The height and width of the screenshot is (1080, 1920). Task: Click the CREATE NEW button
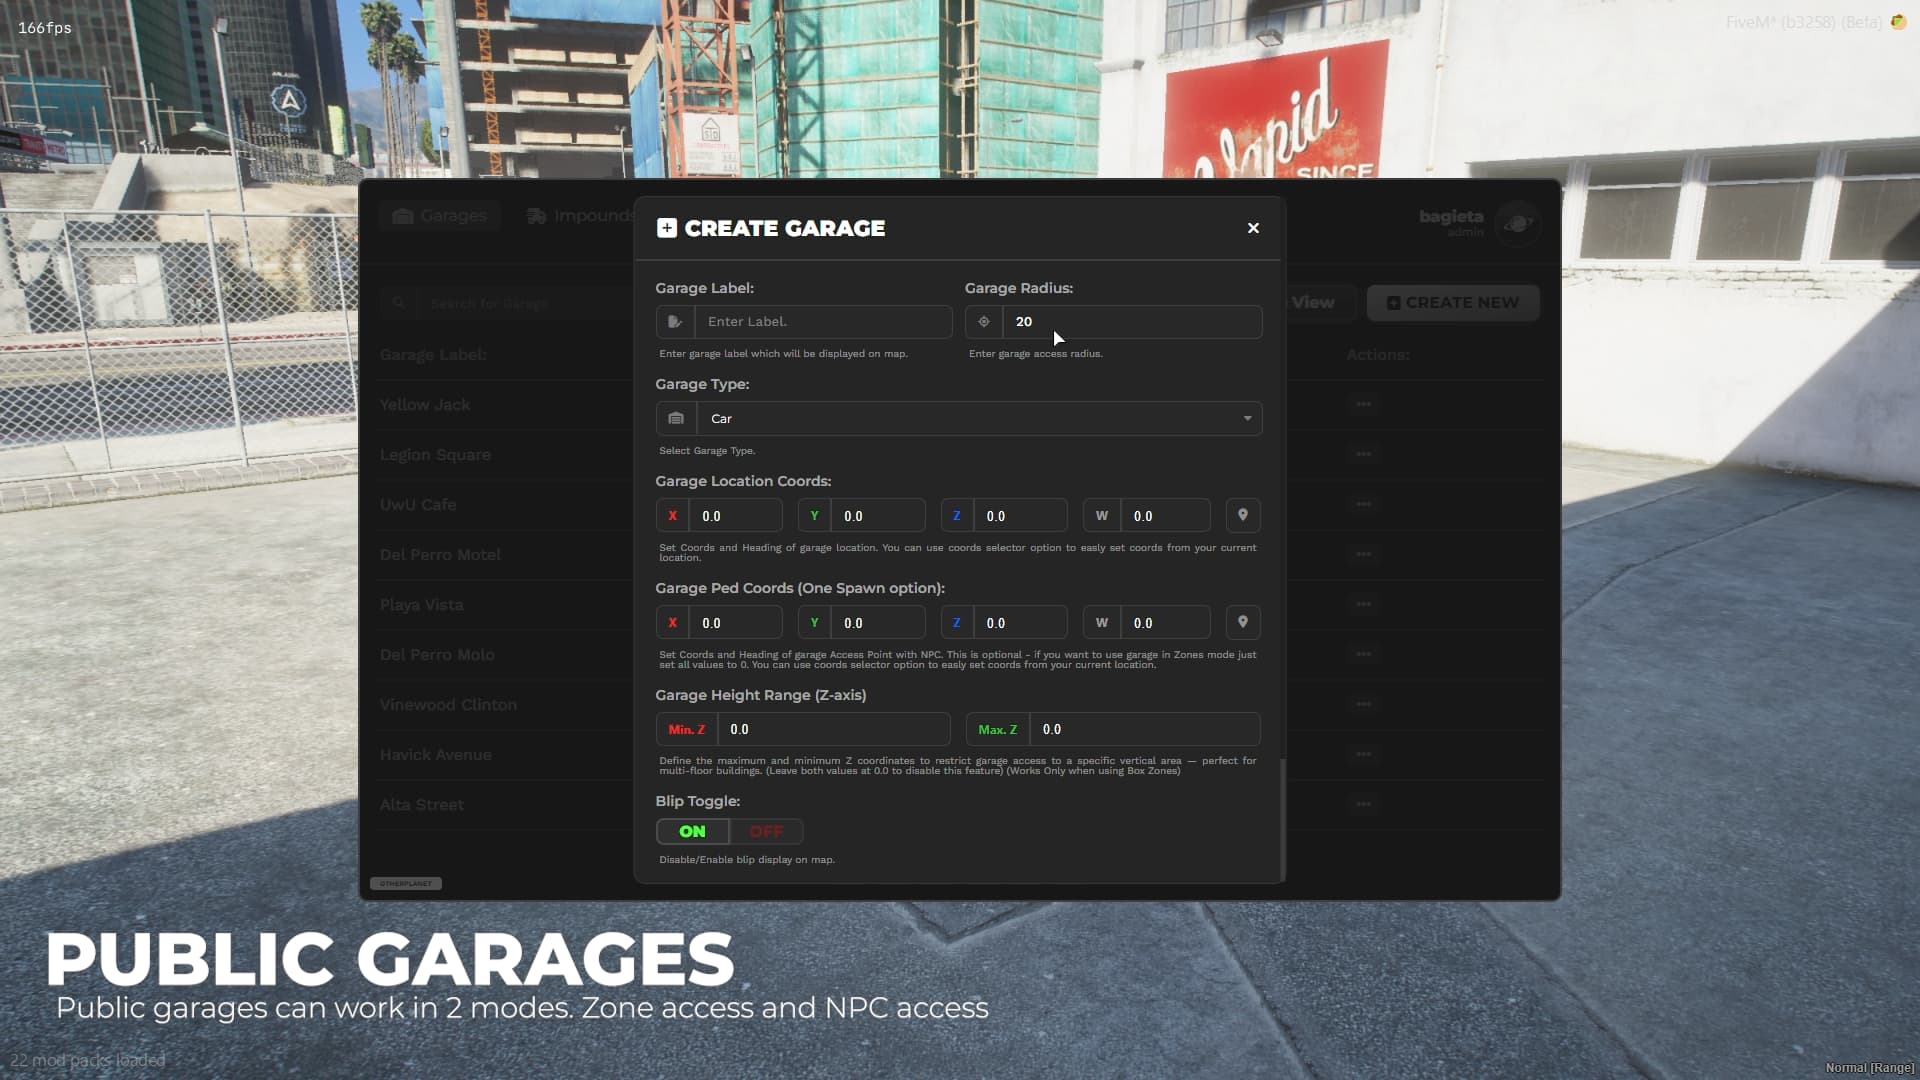click(1453, 303)
